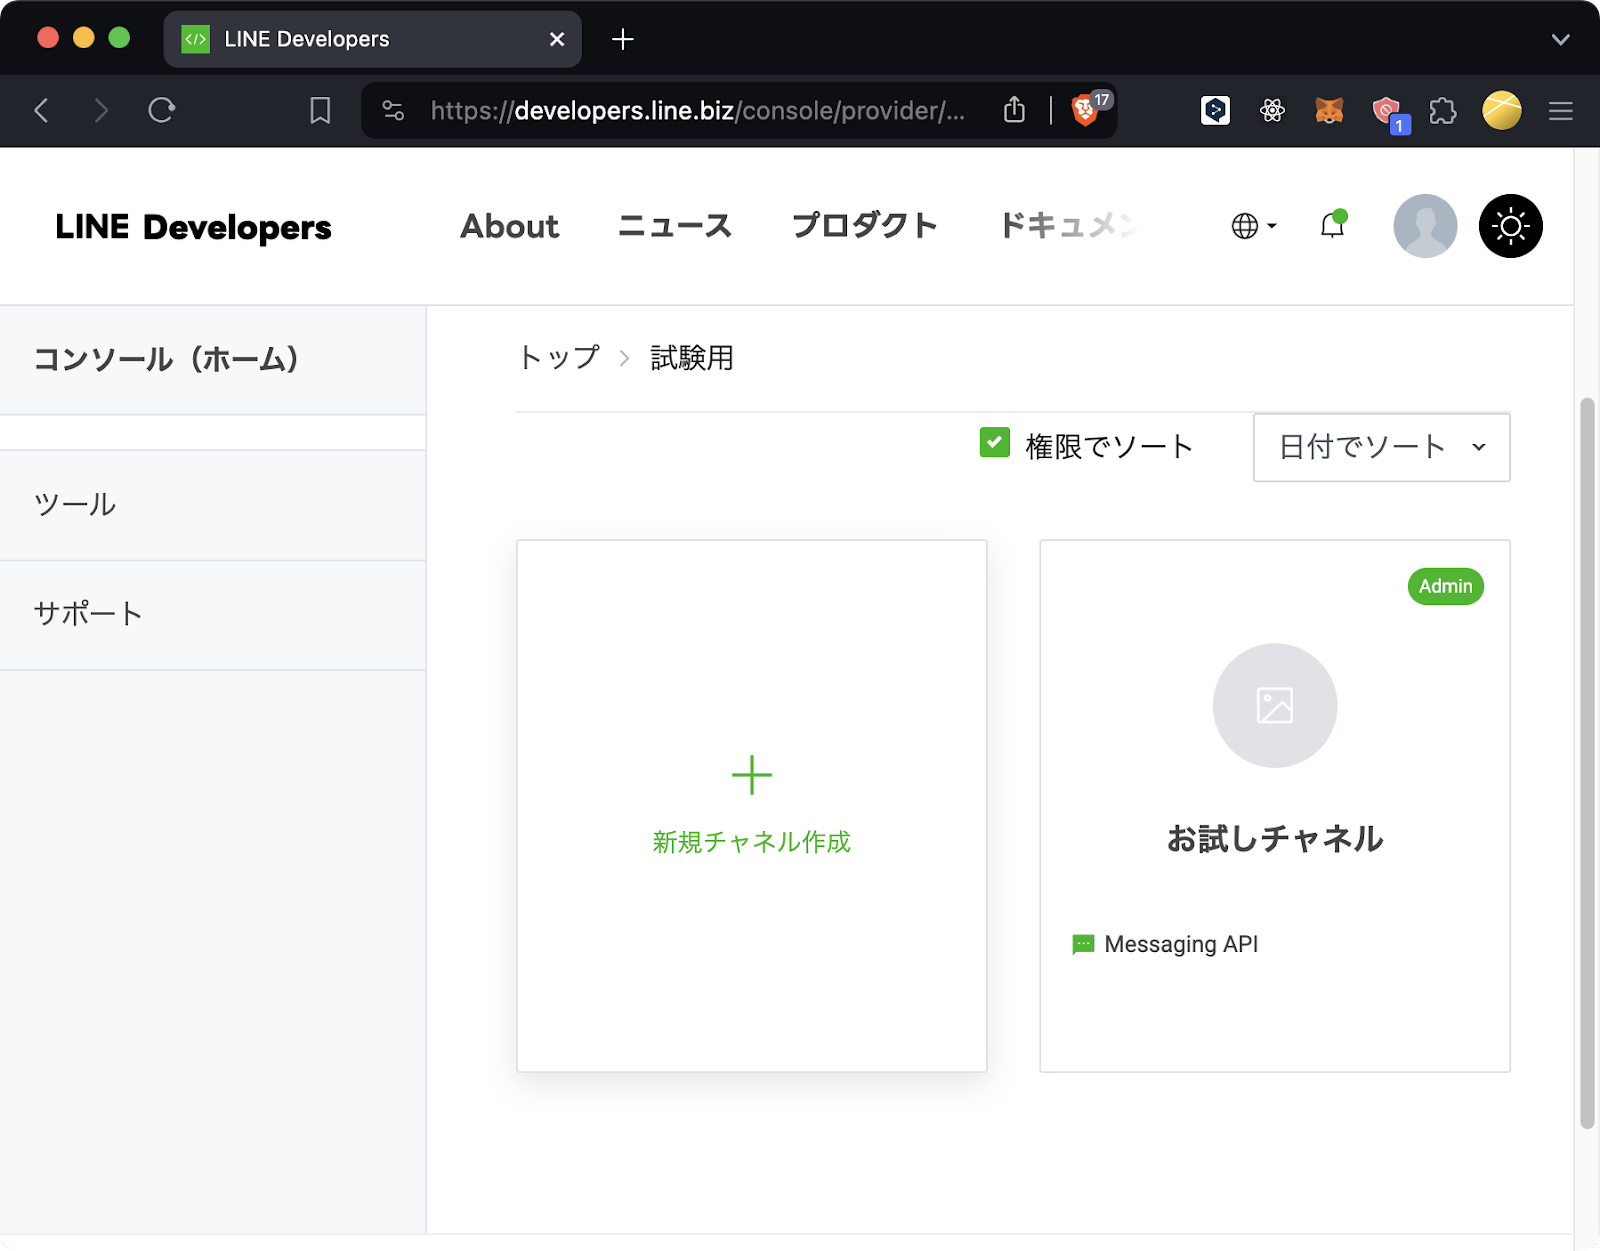Open site settings icon in address bar
The image size is (1600, 1251).
393,110
